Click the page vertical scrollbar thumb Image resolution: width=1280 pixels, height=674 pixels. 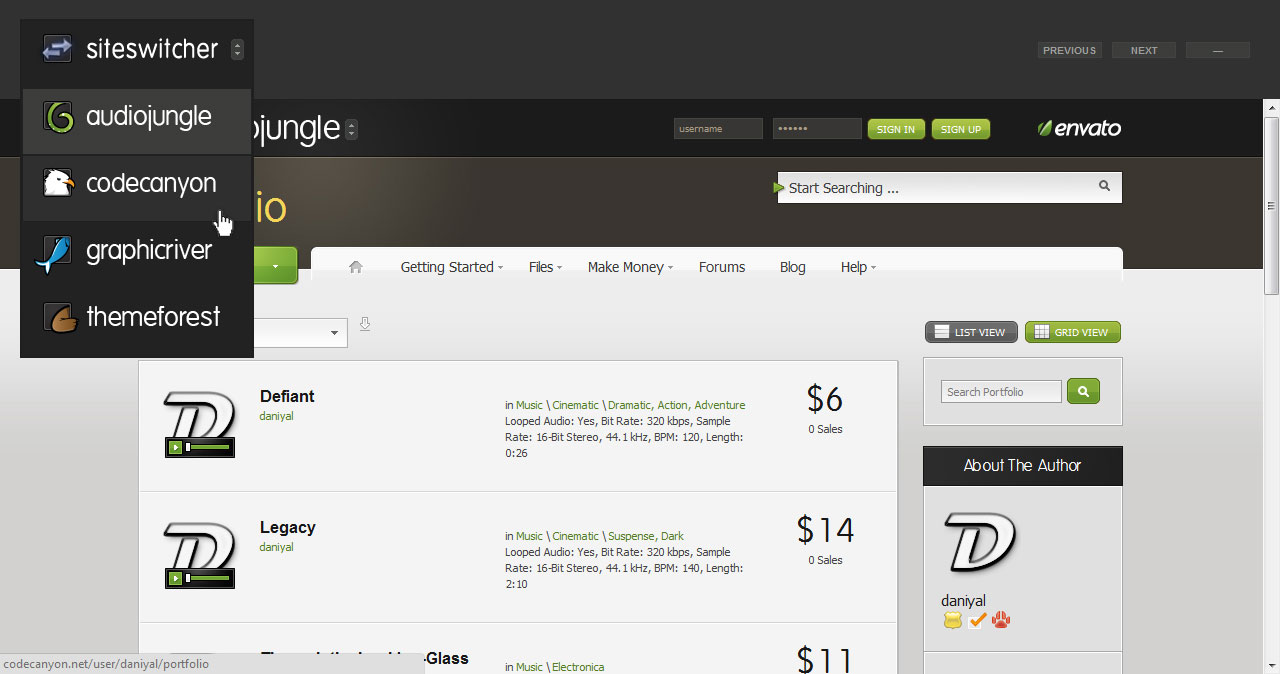pyautogui.click(x=1271, y=205)
